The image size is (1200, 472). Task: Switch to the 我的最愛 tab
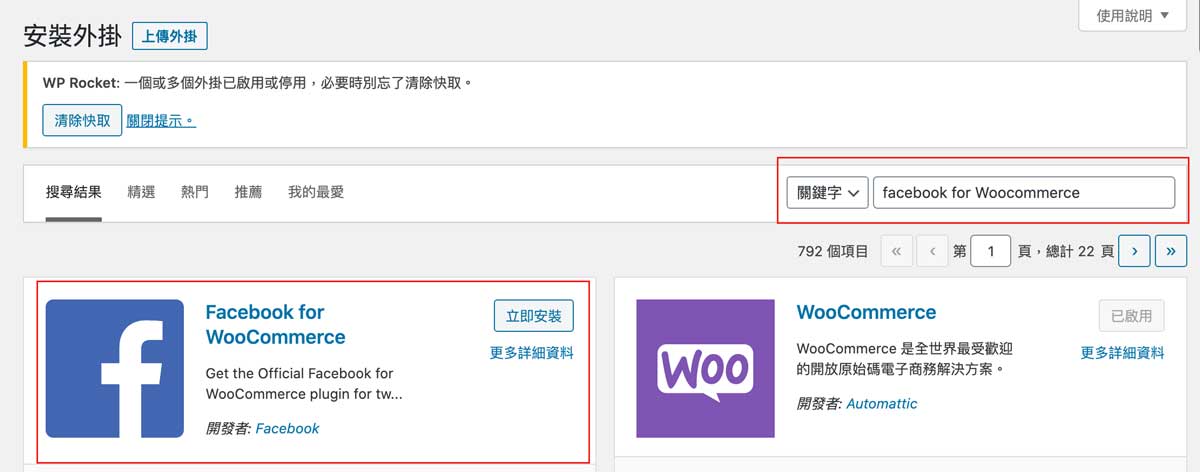click(316, 192)
